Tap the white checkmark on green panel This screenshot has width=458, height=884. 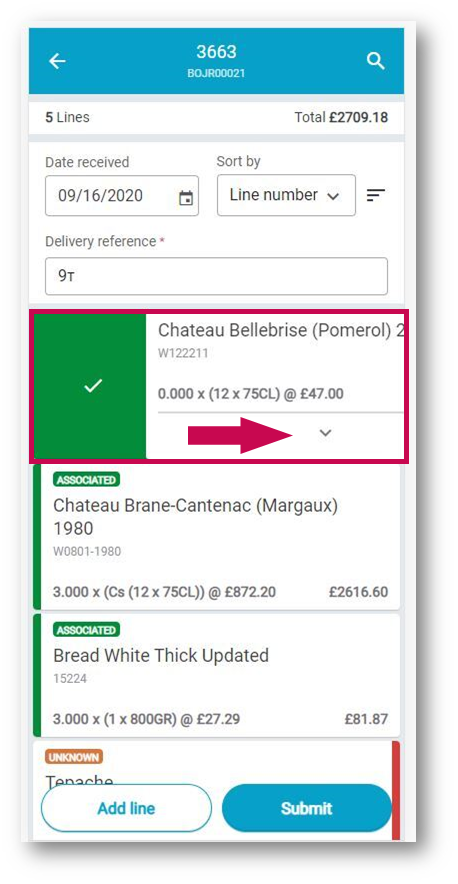(x=93, y=386)
